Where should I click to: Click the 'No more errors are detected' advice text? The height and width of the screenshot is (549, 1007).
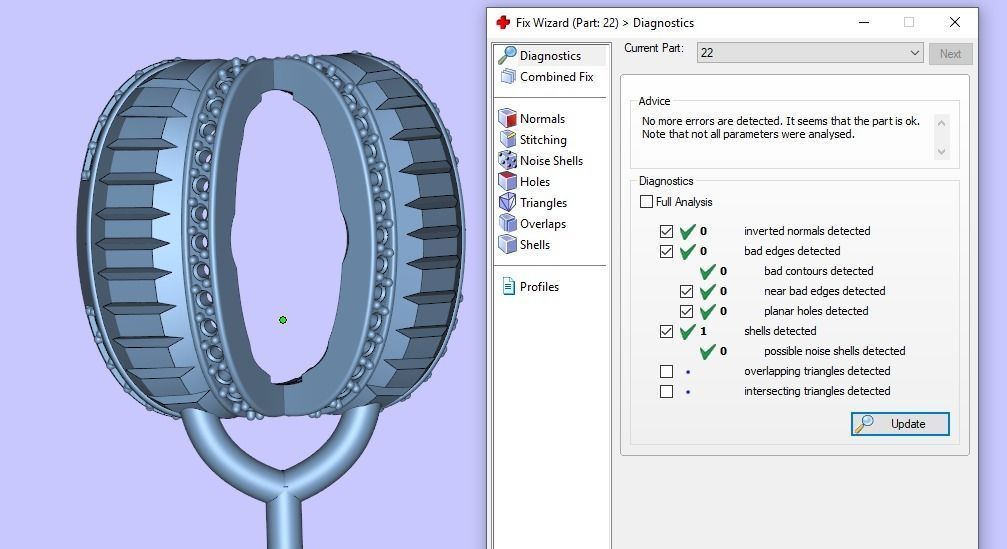tap(780, 127)
